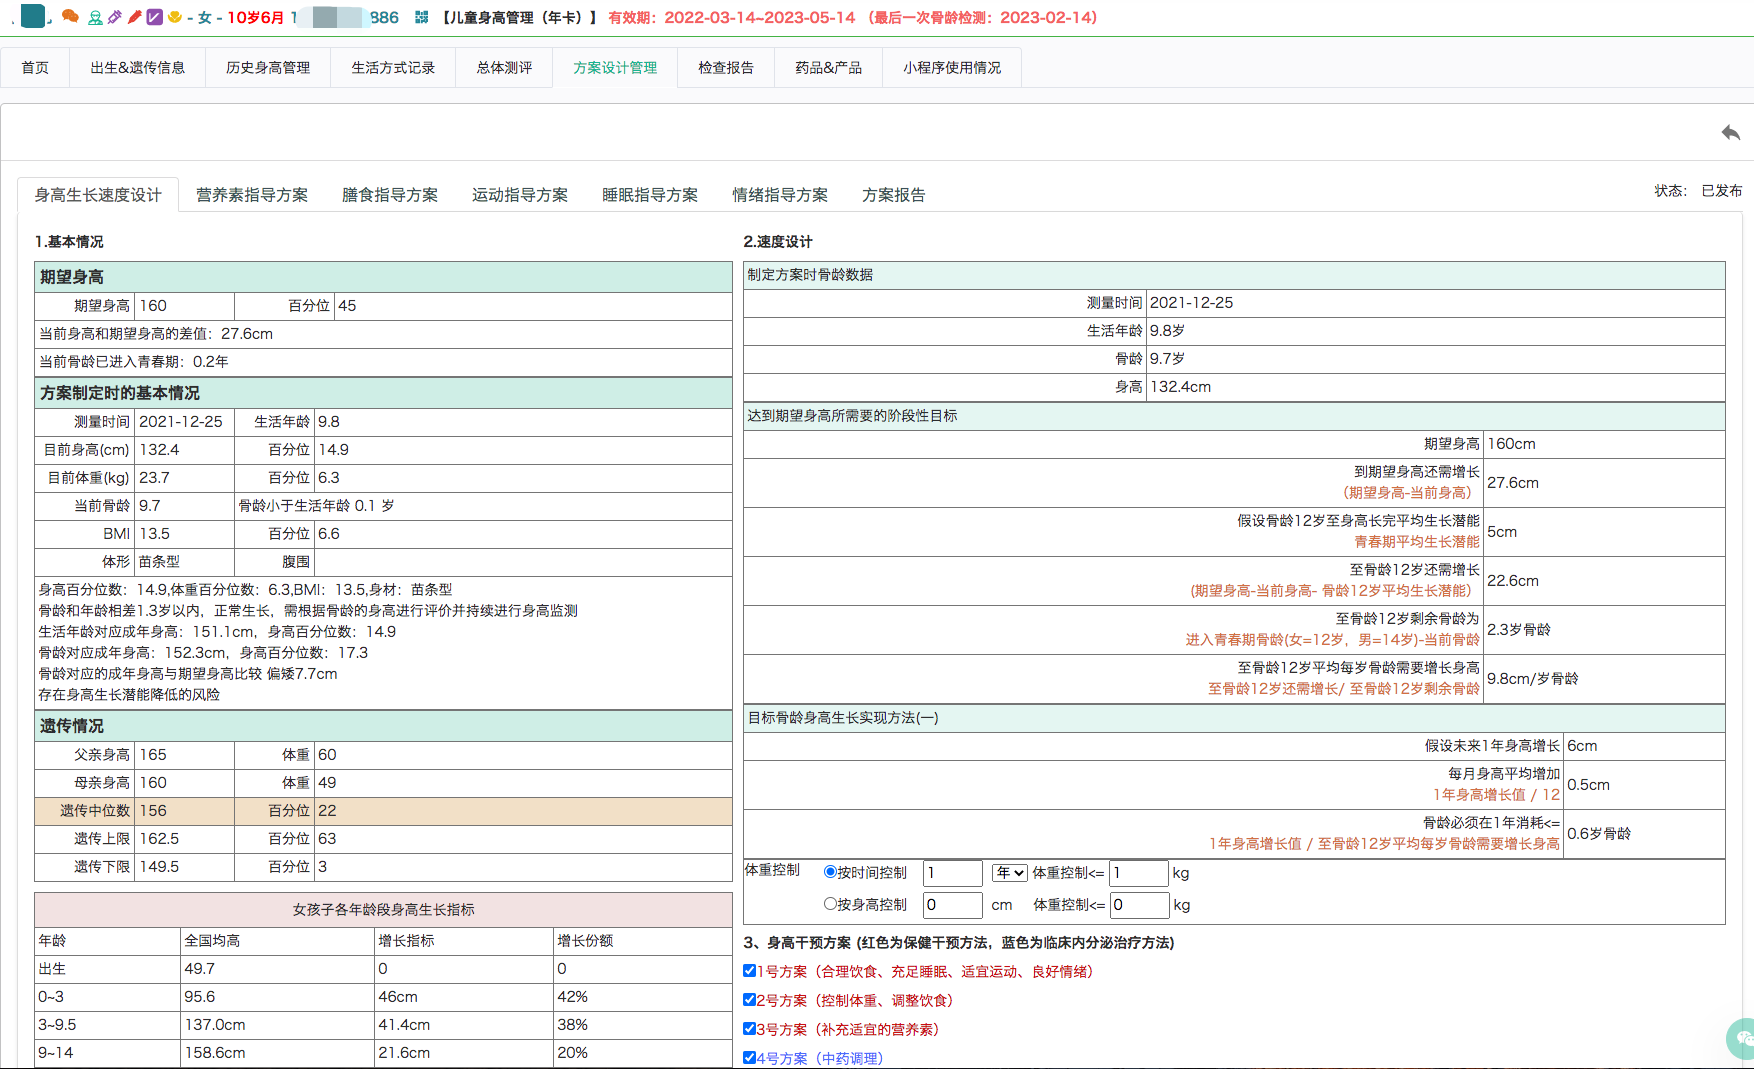This screenshot has height=1069, width=1754.
Task: Switch to 营养素指导方案 sub-tab
Action: 252,195
